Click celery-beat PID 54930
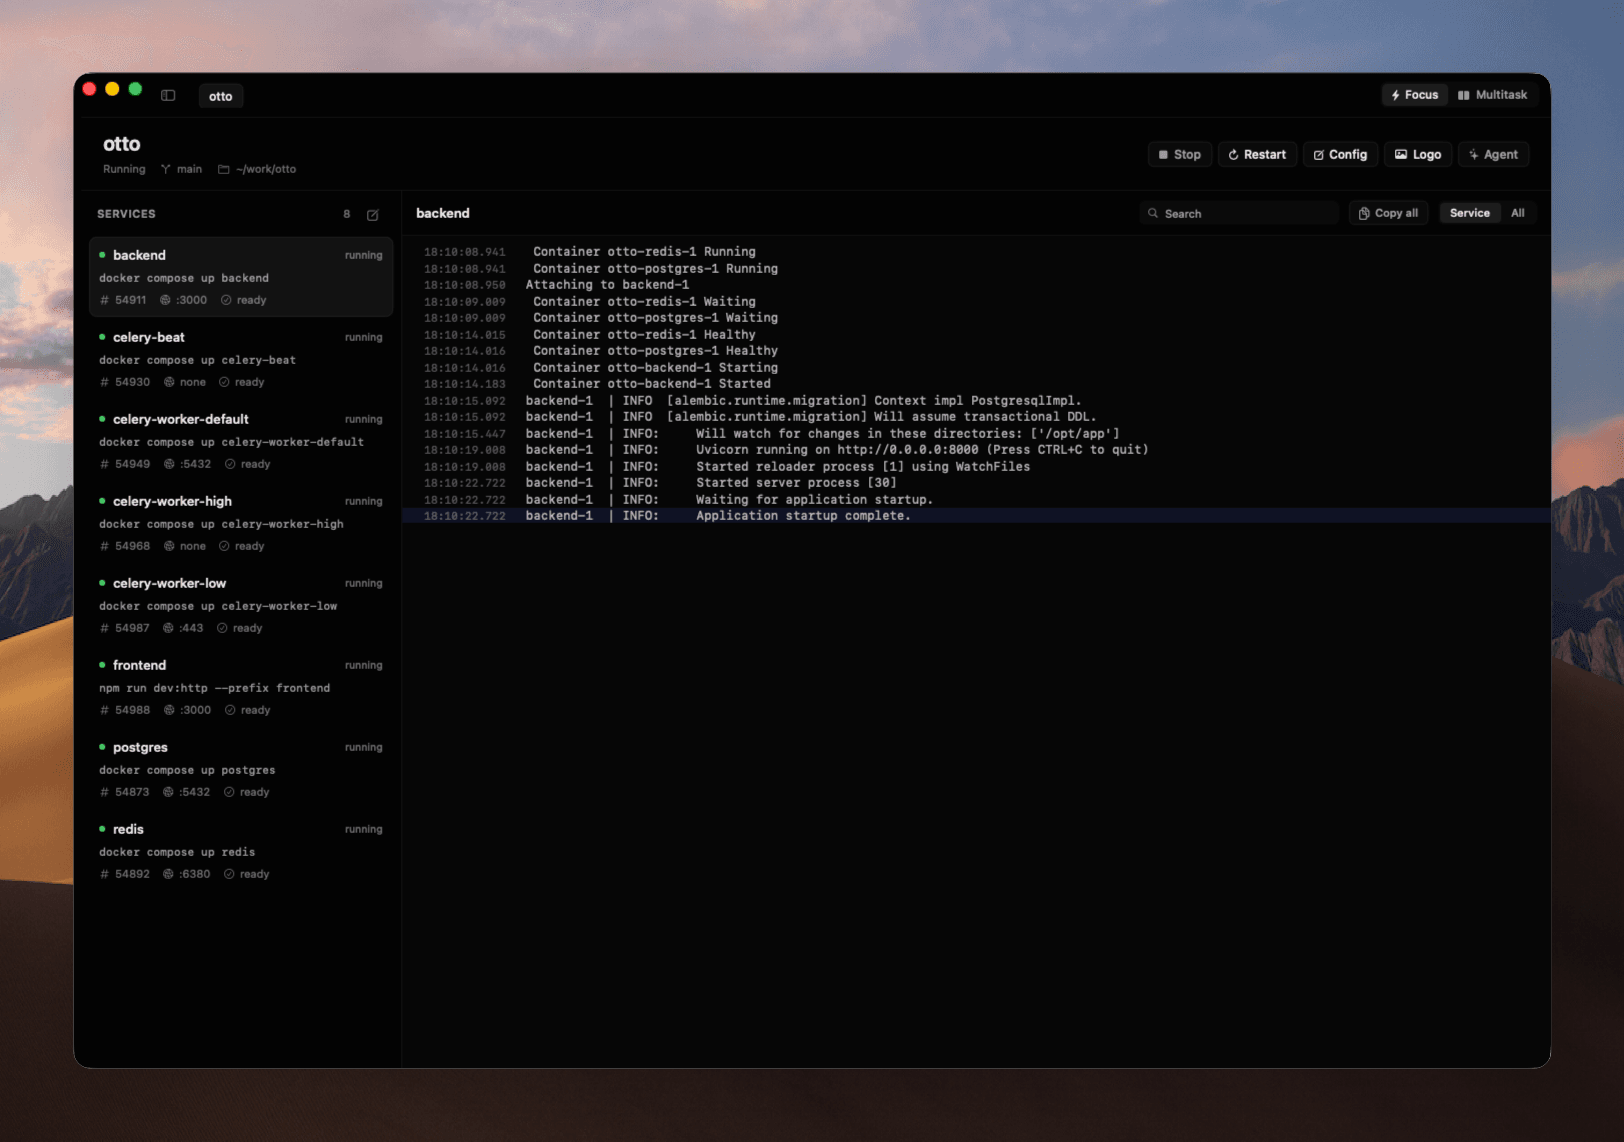The width and height of the screenshot is (1624, 1142). pos(125,382)
